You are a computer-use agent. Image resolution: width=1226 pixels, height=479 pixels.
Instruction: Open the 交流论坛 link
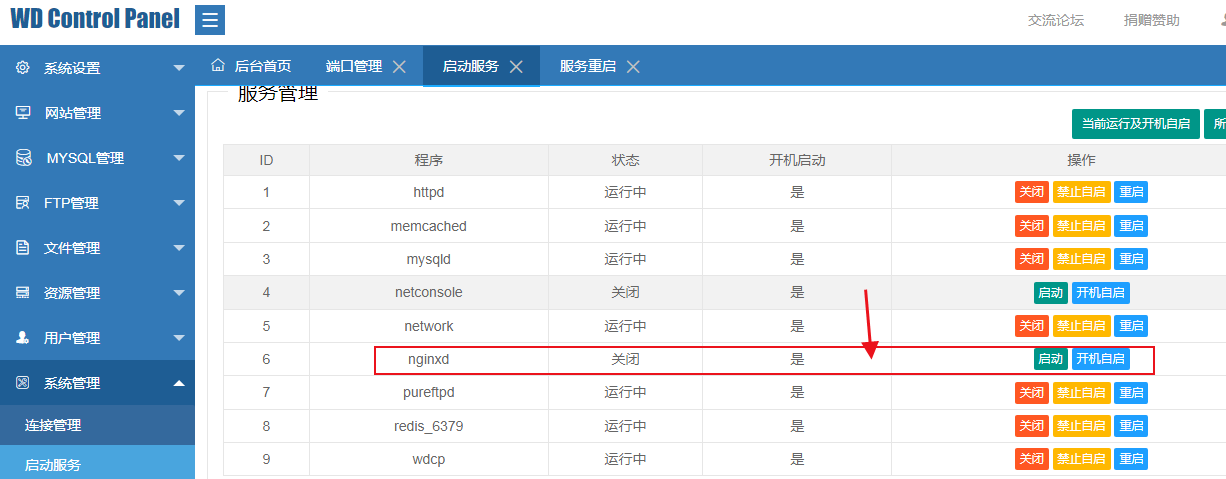point(1056,20)
